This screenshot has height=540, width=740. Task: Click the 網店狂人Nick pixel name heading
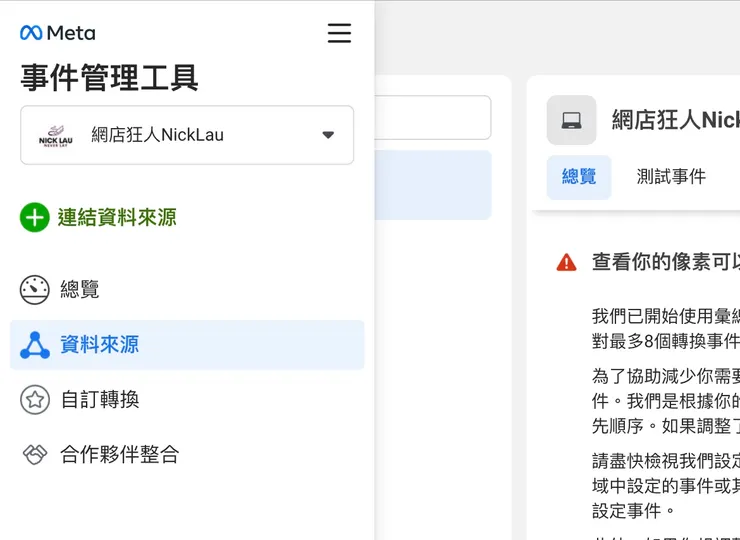coord(676,120)
